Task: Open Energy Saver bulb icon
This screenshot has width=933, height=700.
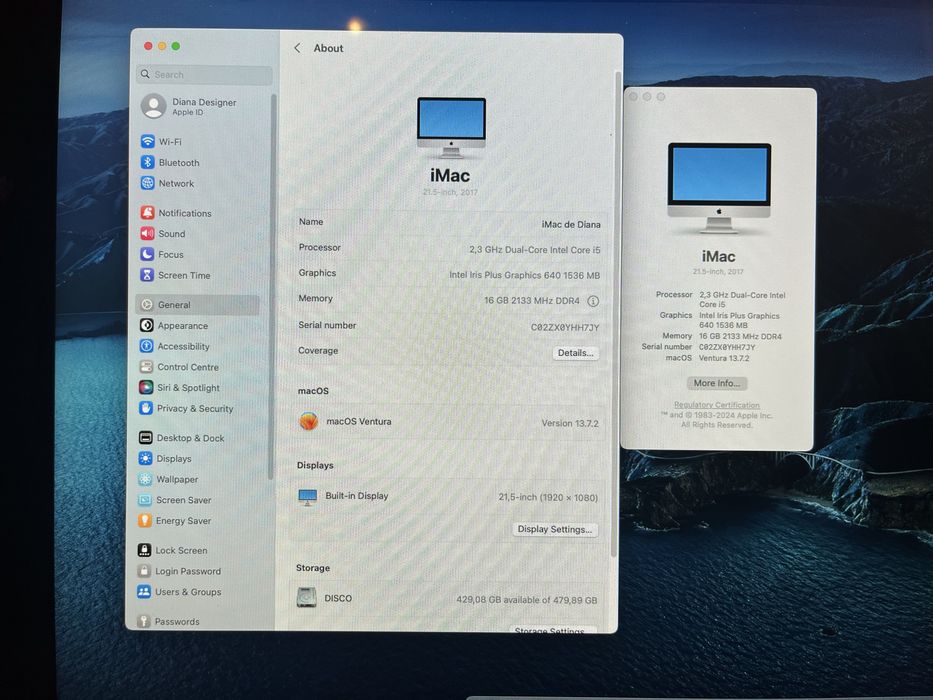Action: pos(145,520)
